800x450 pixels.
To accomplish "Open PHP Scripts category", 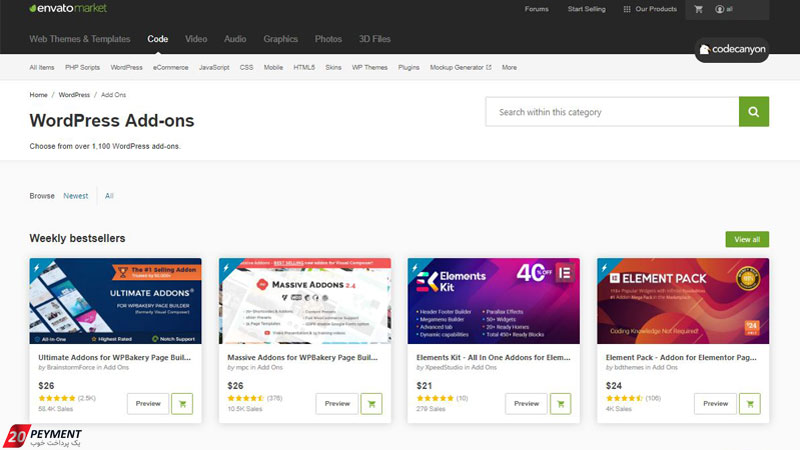I will (x=83, y=67).
